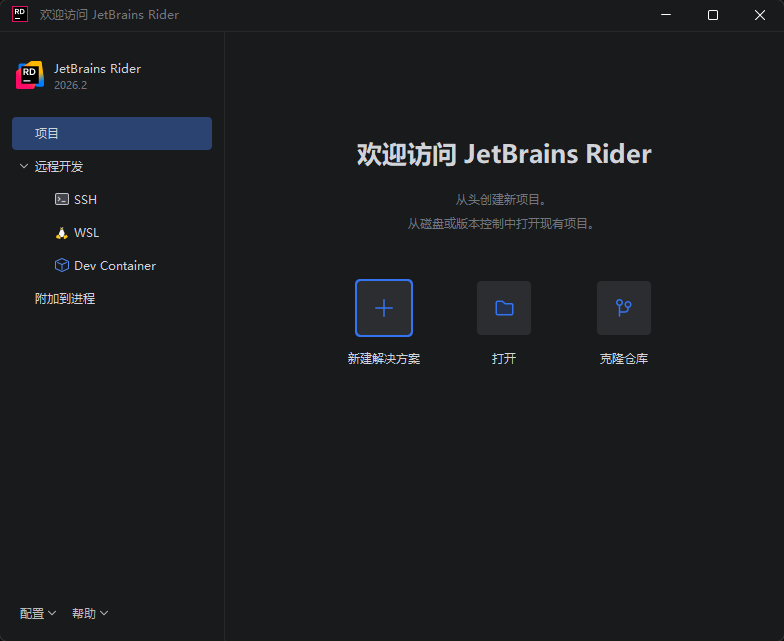784x641 pixels.
Task: Open 附加到进程 in sidebar
Action: tap(65, 298)
